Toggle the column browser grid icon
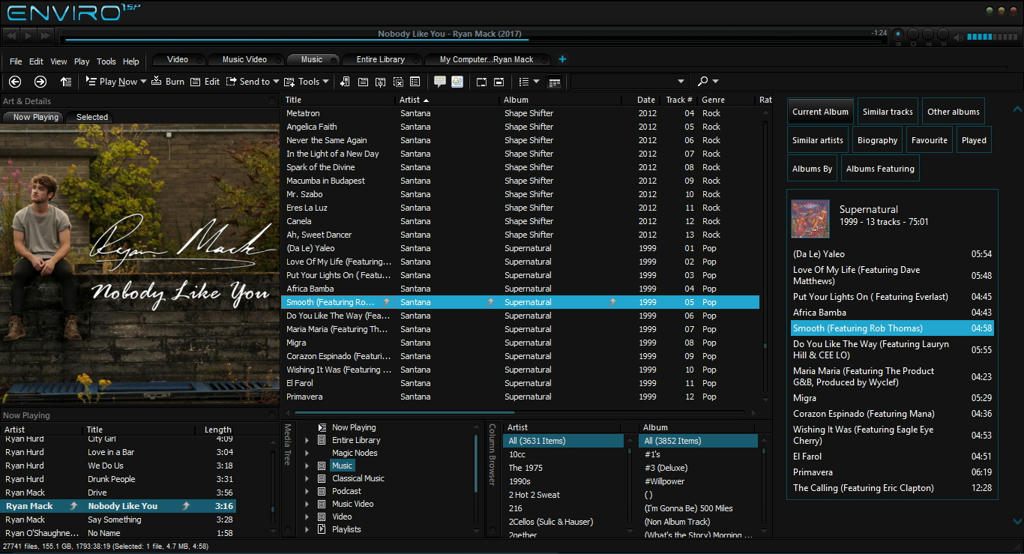Screen dimensions: 1024x554 554,82
